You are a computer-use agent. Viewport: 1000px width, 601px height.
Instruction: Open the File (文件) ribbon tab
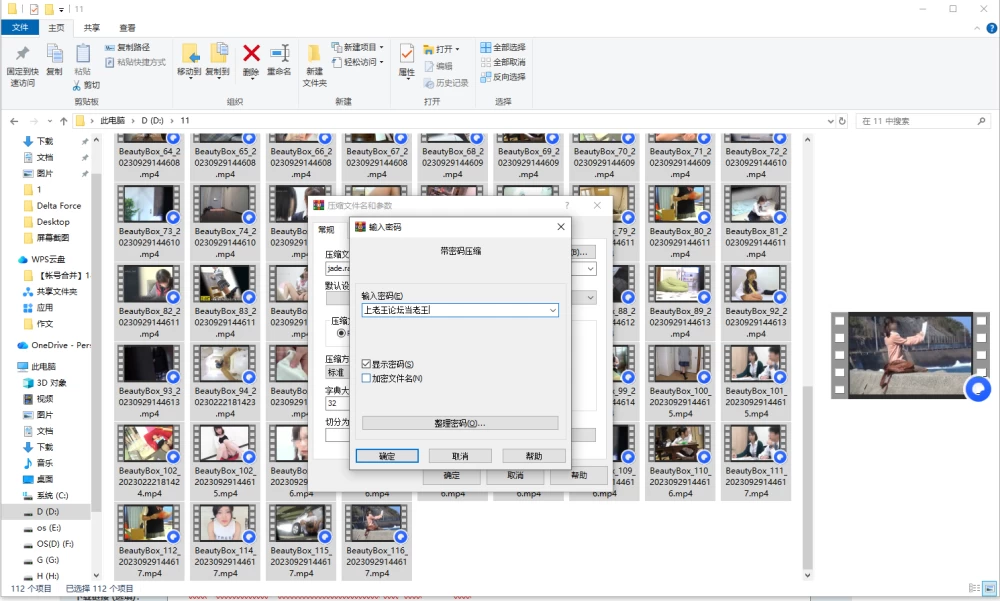click(x=20, y=27)
